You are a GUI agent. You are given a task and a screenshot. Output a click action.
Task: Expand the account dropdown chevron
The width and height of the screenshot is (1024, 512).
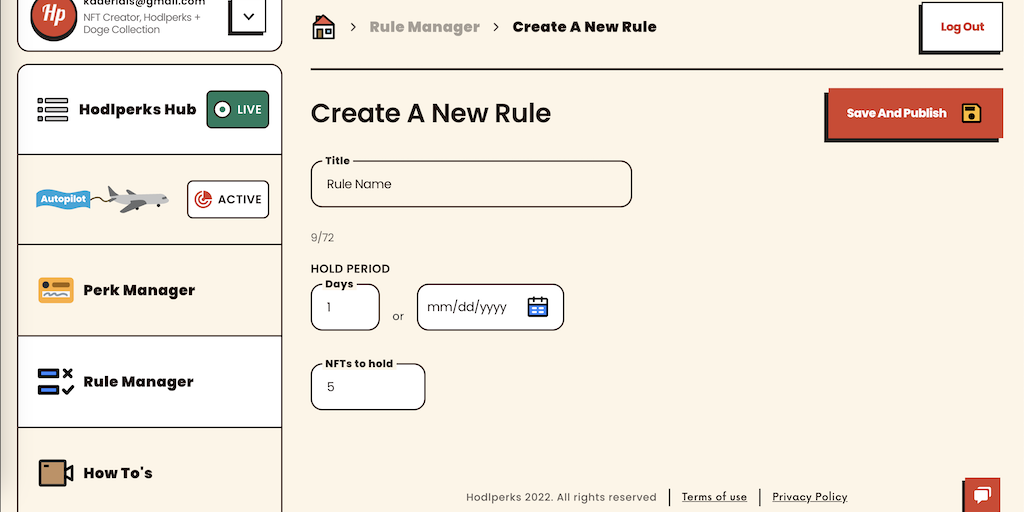(248, 16)
